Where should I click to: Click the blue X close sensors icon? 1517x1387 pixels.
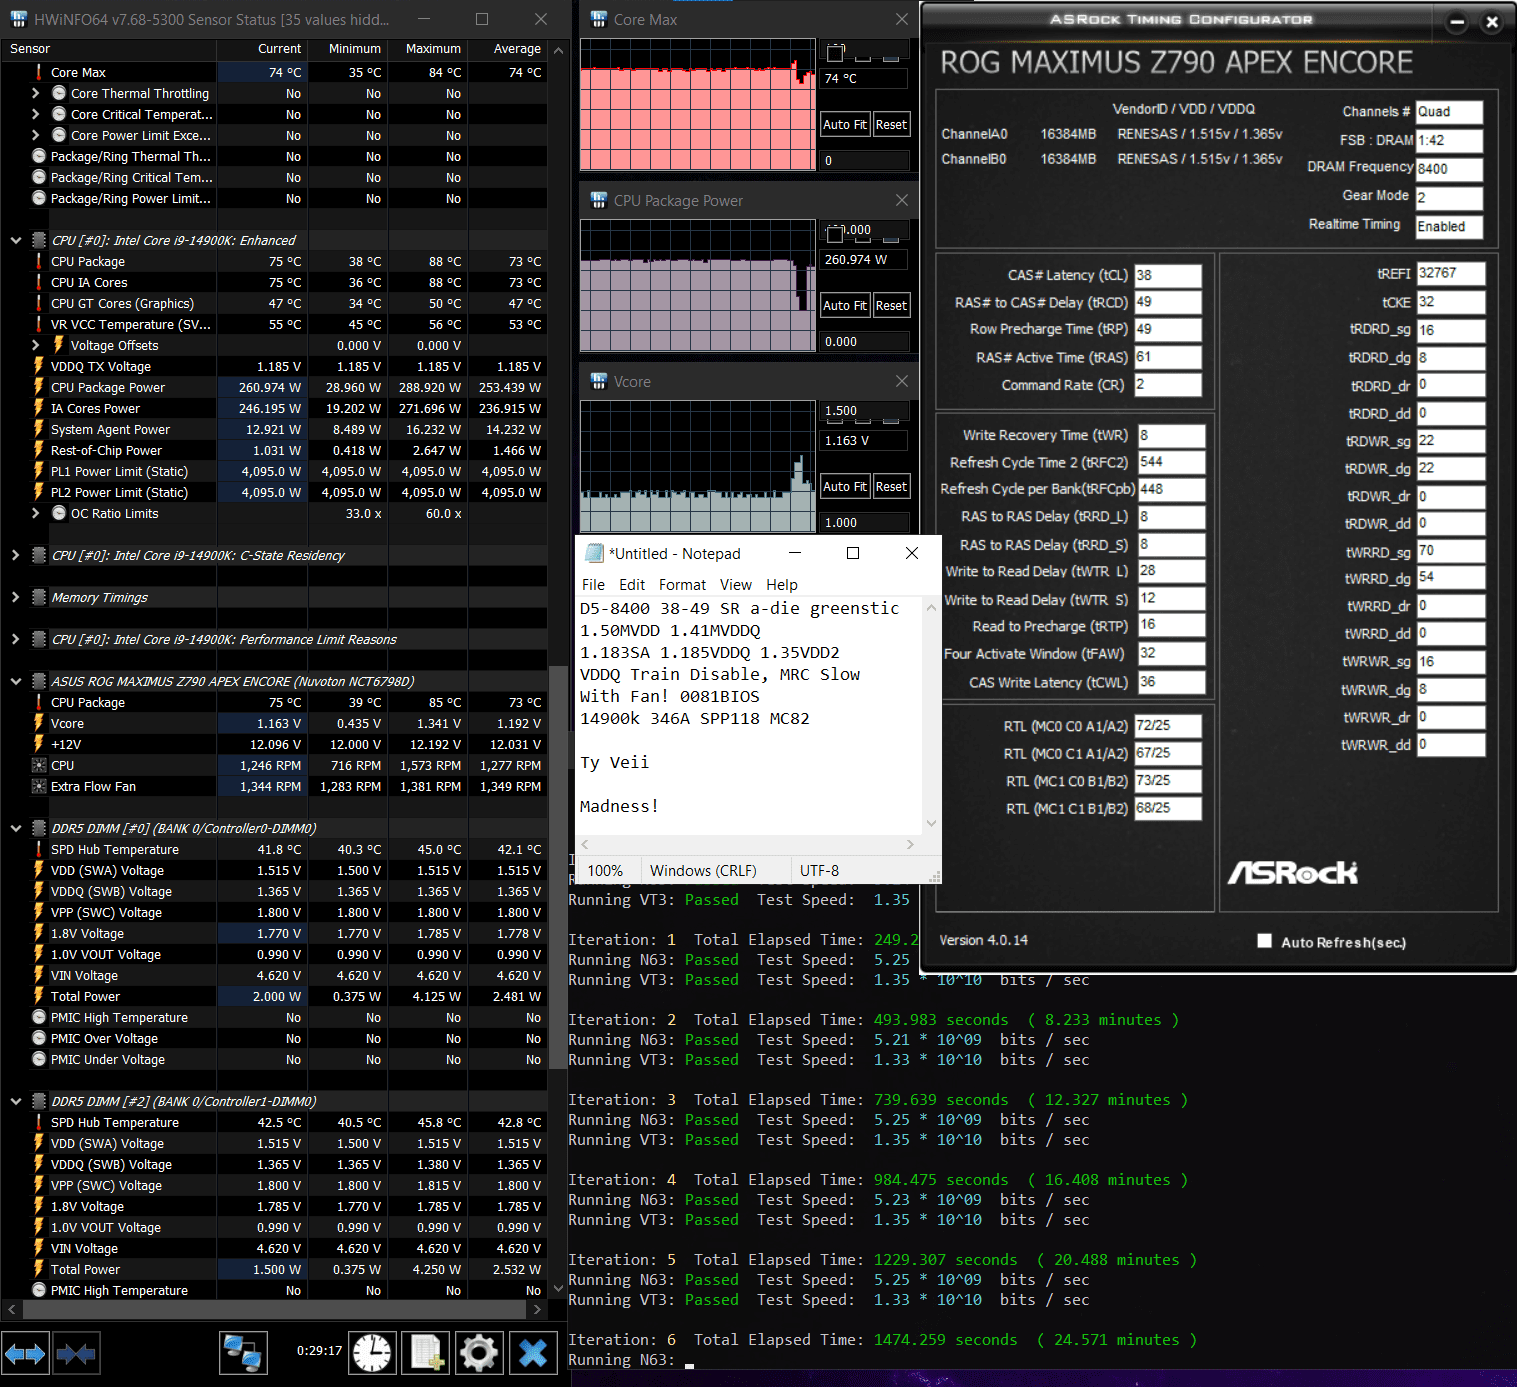coord(533,1354)
